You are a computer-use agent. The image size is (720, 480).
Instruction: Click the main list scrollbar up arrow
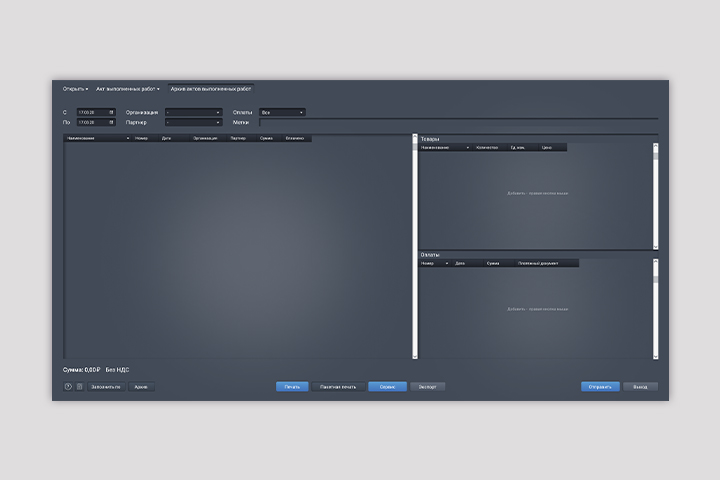(x=415, y=137)
